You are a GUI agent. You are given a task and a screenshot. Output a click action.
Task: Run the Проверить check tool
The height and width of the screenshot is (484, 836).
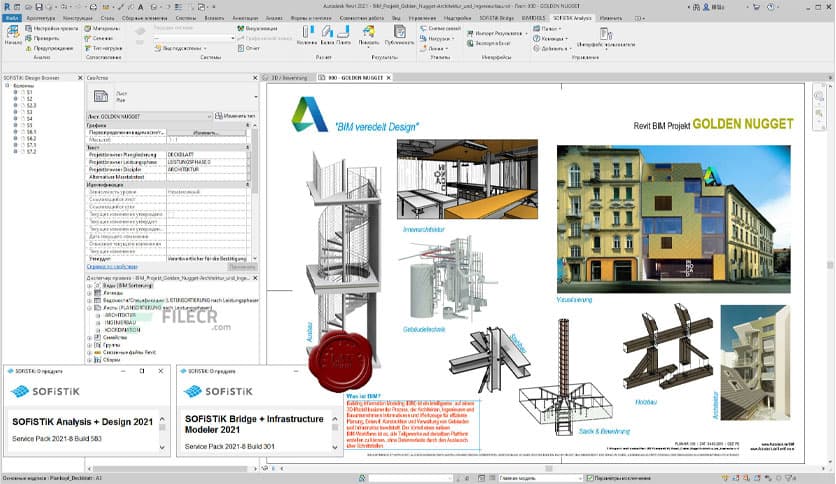click(x=42, y=38)
